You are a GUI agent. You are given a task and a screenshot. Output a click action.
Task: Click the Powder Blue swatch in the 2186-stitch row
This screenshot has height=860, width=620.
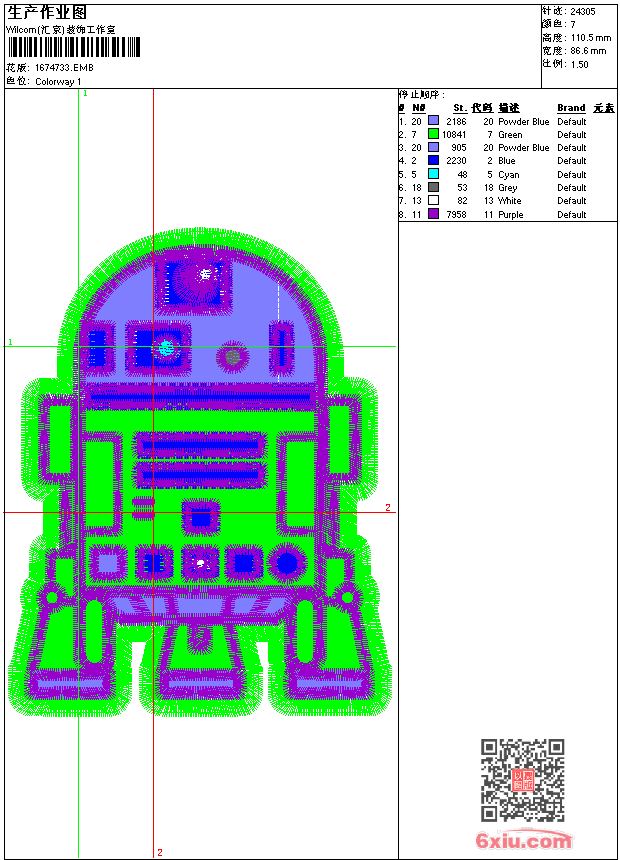[433, 121]
